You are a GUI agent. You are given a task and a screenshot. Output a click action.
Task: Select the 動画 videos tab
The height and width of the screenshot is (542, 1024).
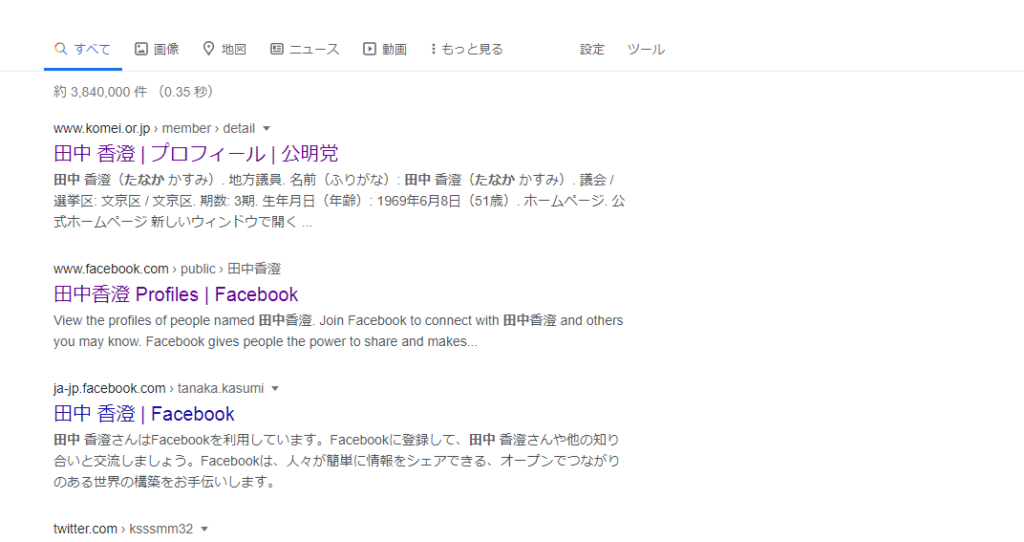click(393, 49)
